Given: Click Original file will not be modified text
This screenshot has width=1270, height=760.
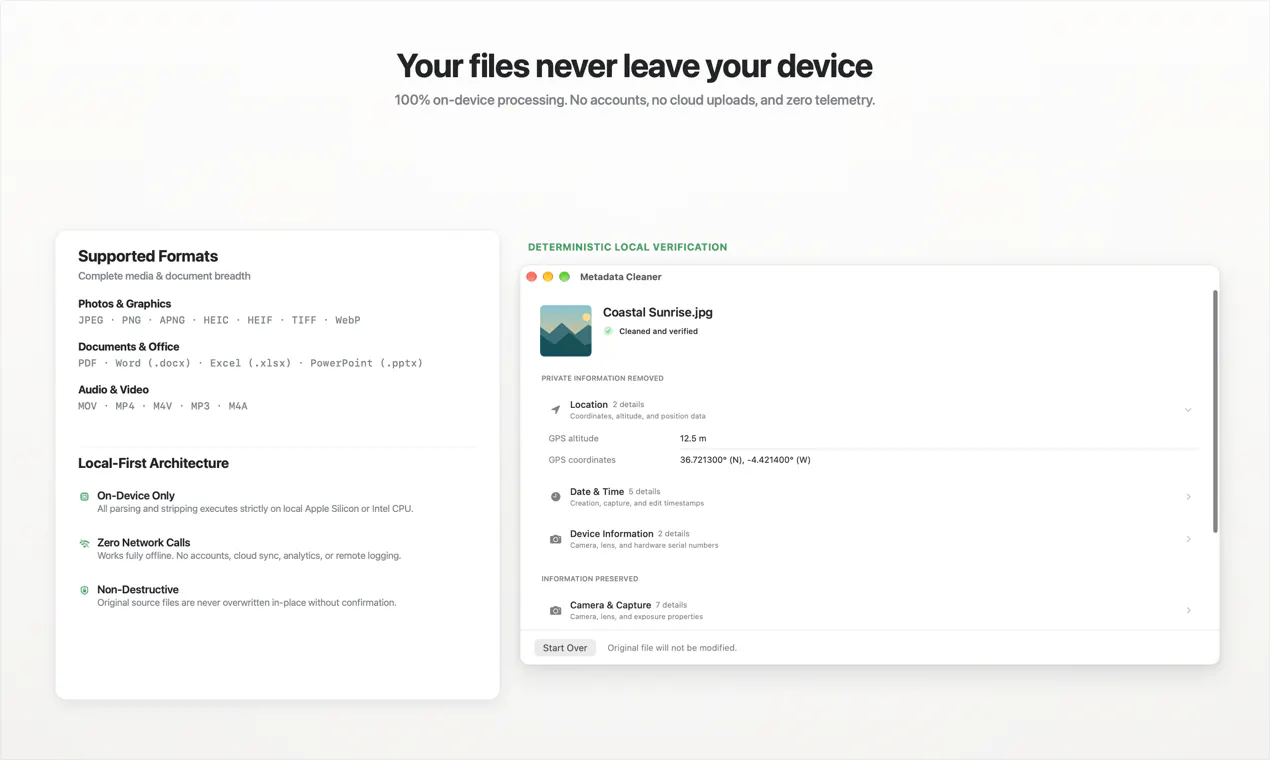Looking at the screenshot, I should [x=672, y=648].
